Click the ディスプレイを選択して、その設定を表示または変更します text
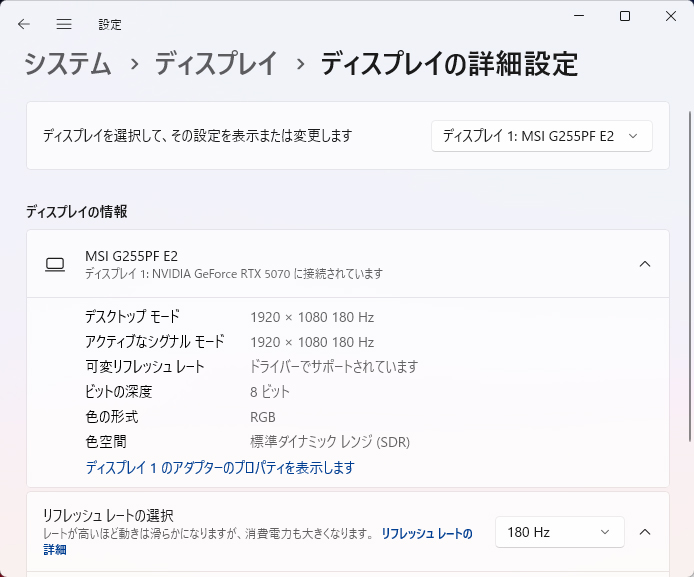Image resolution: width=694 pixels, height=577 pixels. pyautogui.click(x=197, y=136)
